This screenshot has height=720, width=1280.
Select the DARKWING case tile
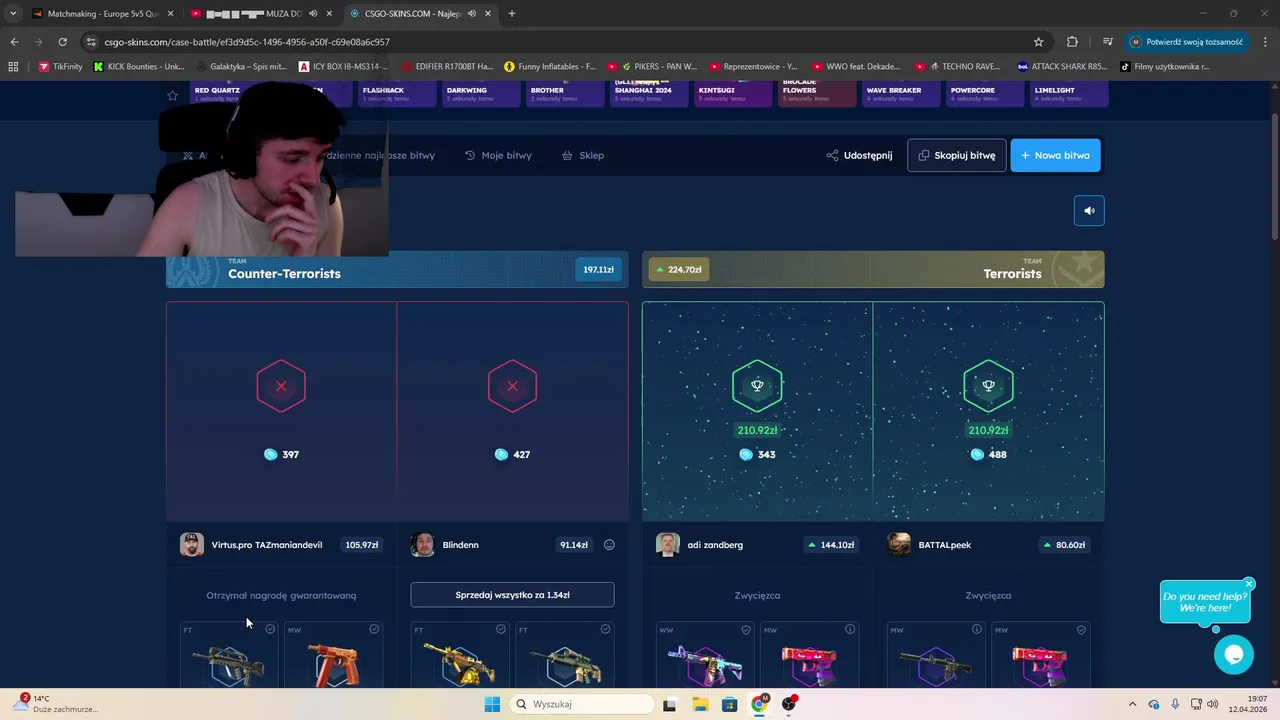481,93
